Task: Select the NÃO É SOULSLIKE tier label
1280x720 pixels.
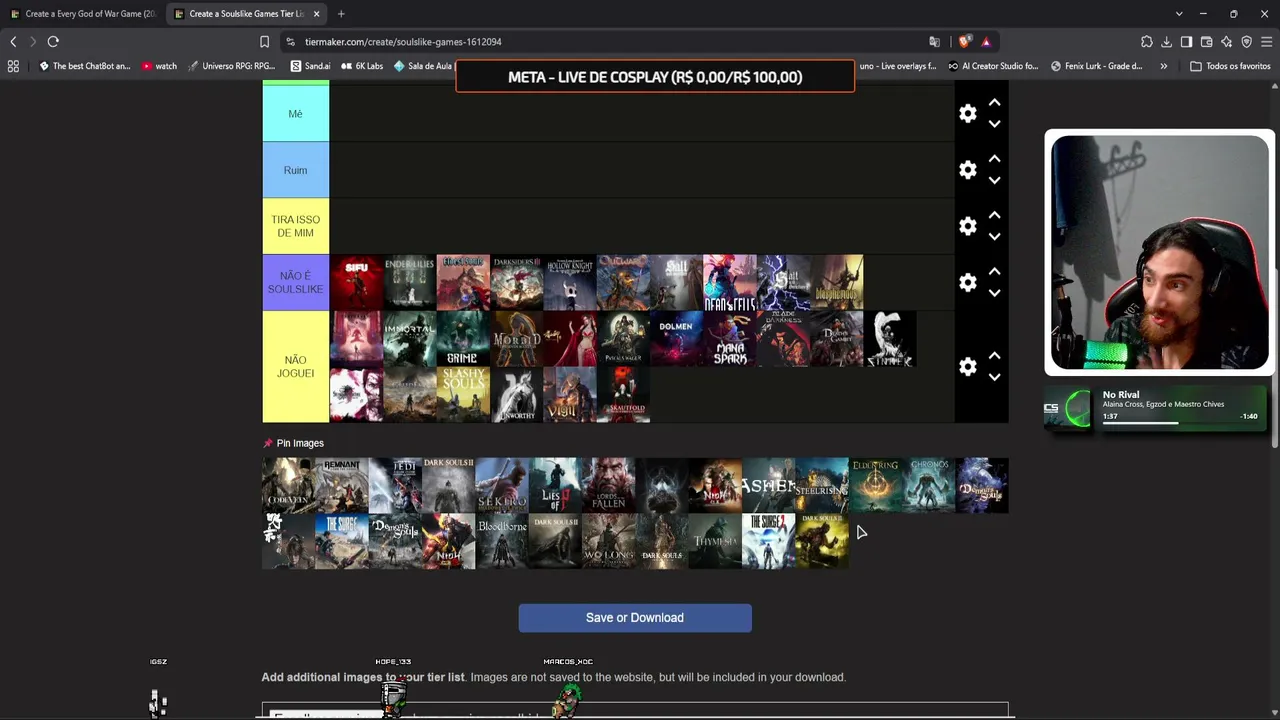Action: point(295,283)
